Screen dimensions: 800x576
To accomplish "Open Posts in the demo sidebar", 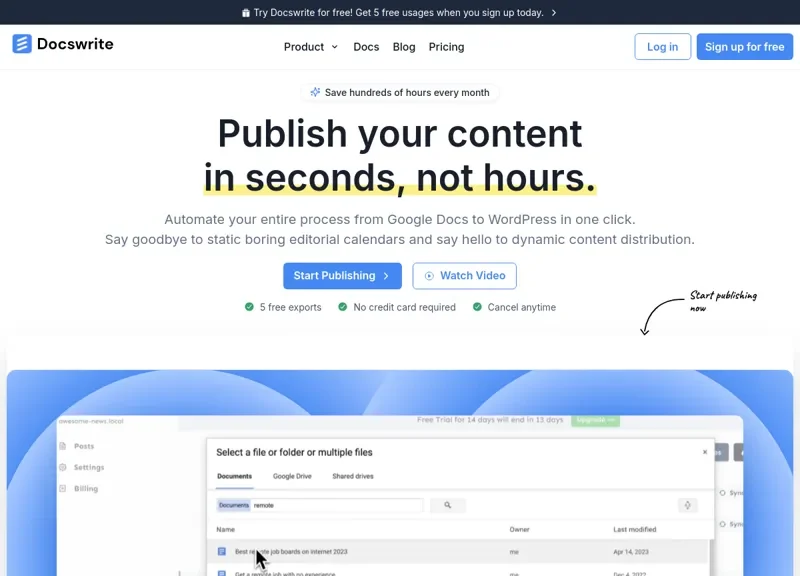I will (x=84, y=446).
